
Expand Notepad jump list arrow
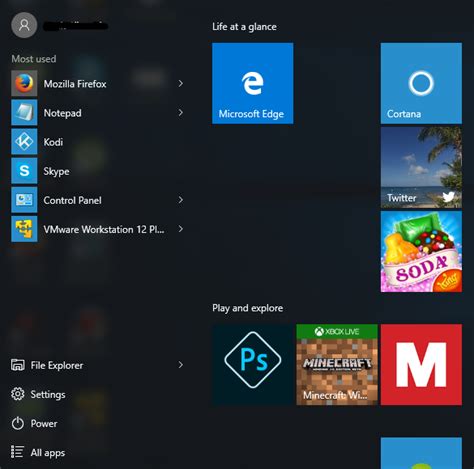(181, 113)
